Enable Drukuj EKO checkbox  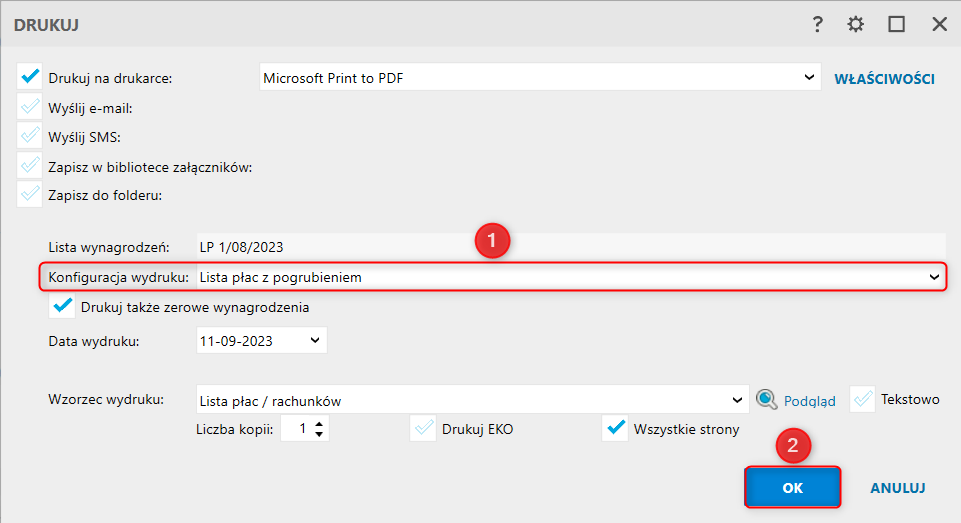coord(424,430)
